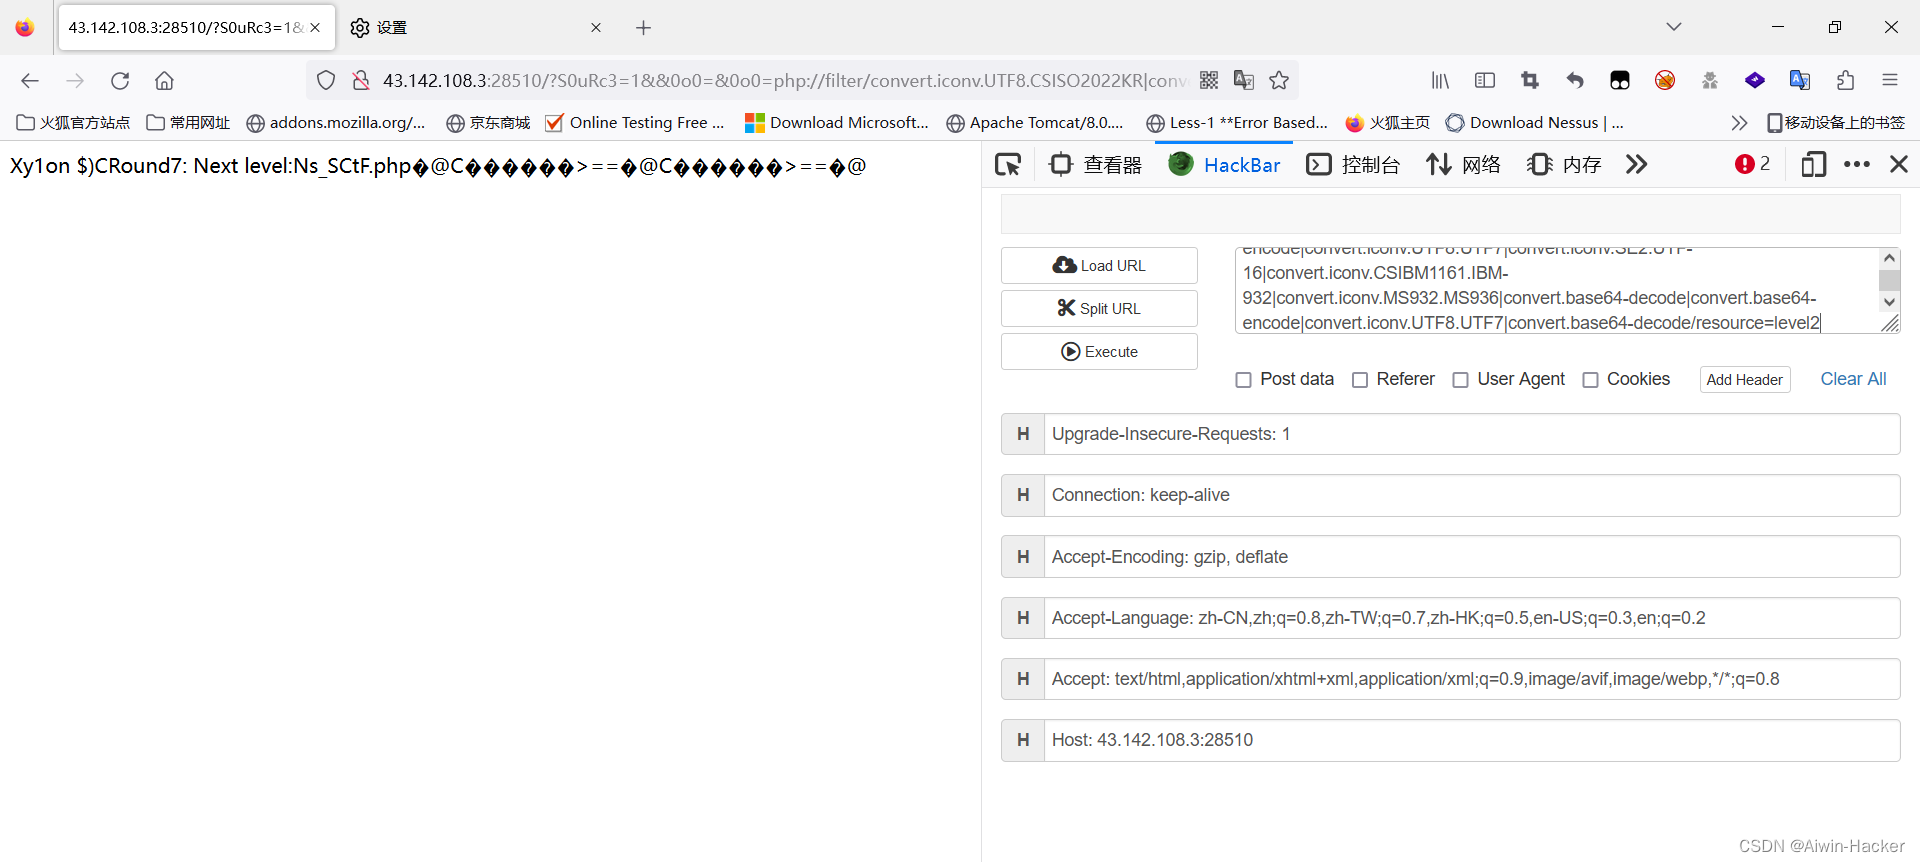Open devtools more options ellipsis
1920x862 pixels.
point(1857,165)
